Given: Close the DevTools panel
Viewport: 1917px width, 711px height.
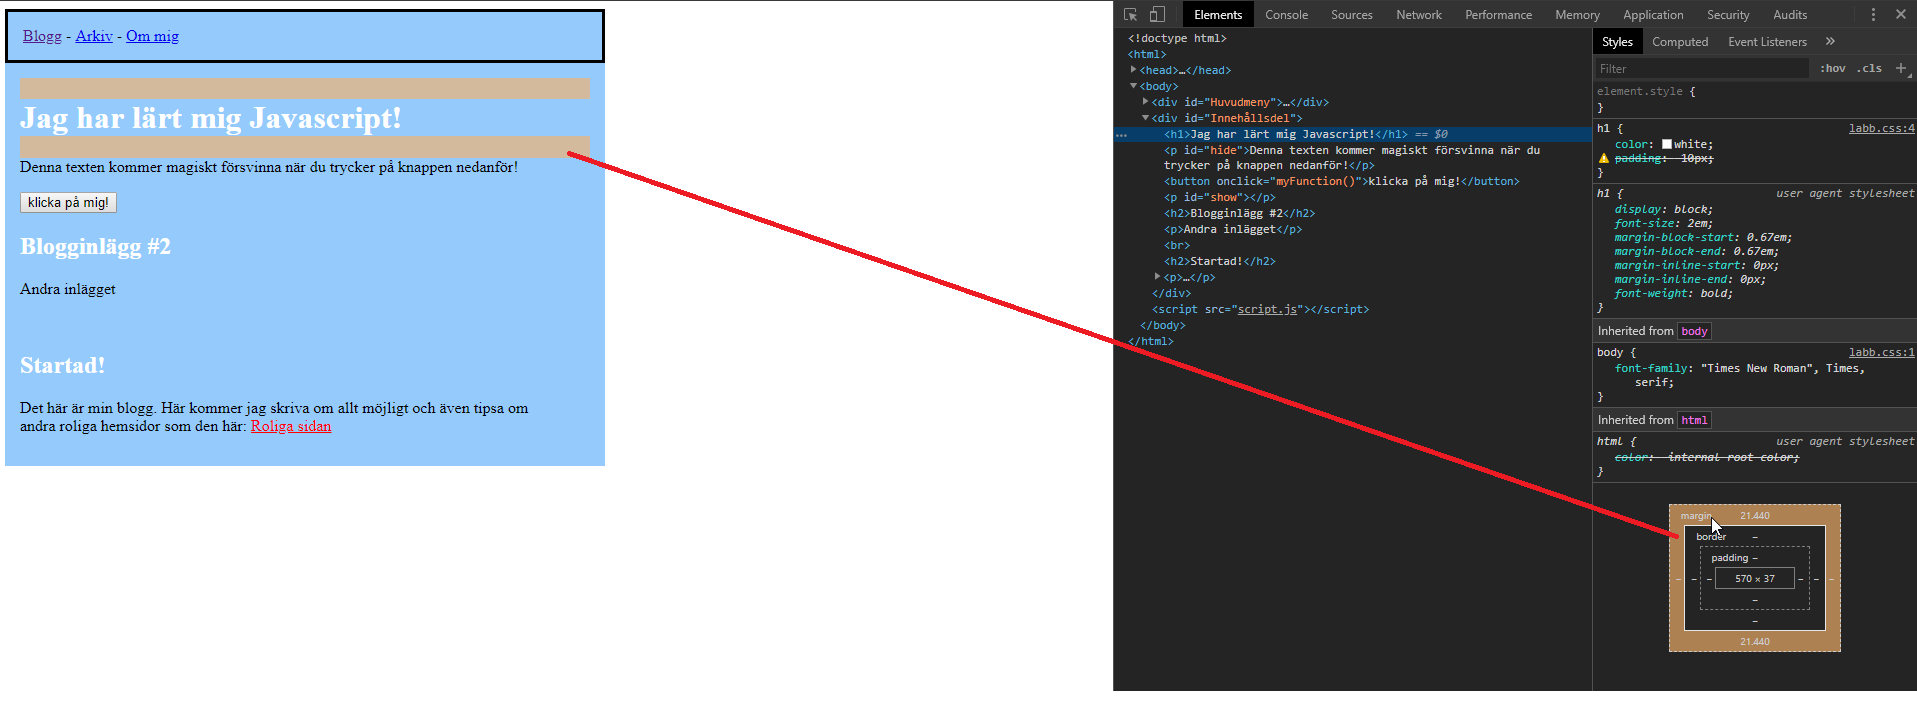Looking at the screenshot, I should coord(1901,14).
